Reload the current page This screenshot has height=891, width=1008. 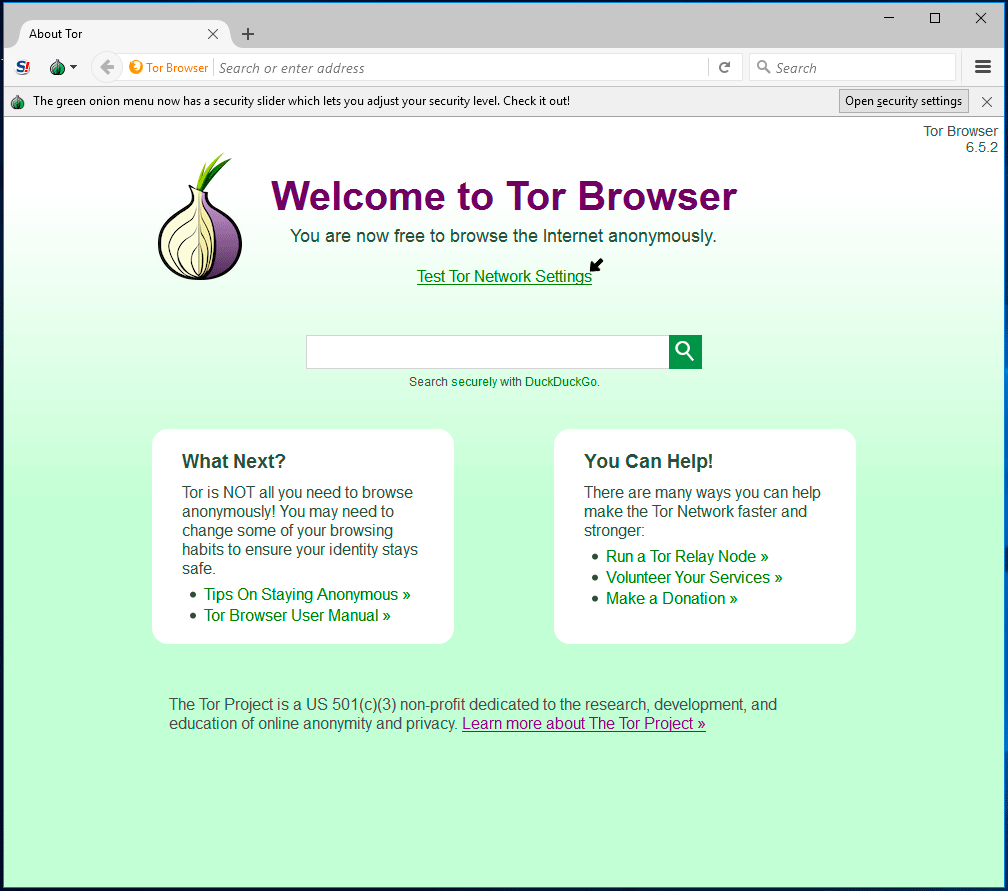[x=724, y=68]
